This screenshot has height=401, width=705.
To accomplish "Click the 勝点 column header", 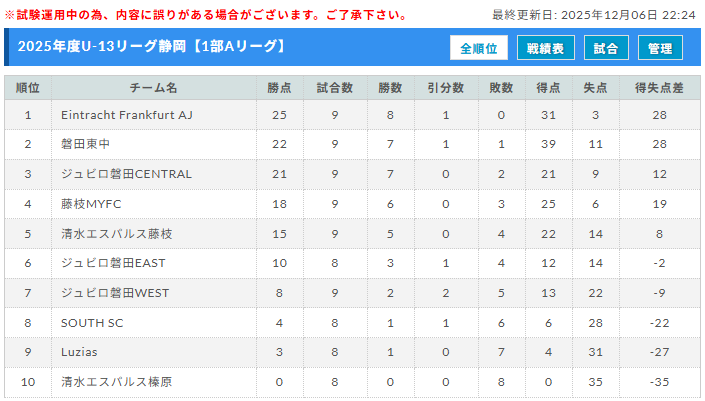I will [x=279, y=88].
